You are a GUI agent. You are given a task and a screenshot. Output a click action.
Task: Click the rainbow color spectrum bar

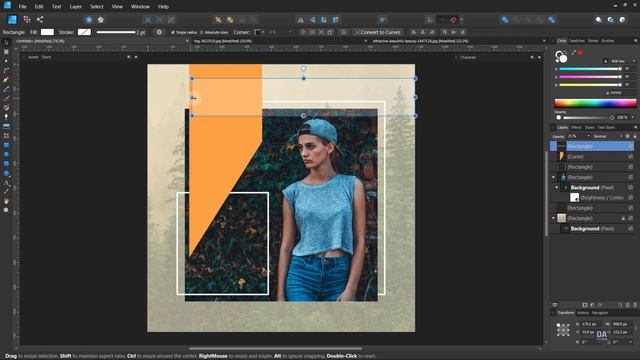click(595, 103)
